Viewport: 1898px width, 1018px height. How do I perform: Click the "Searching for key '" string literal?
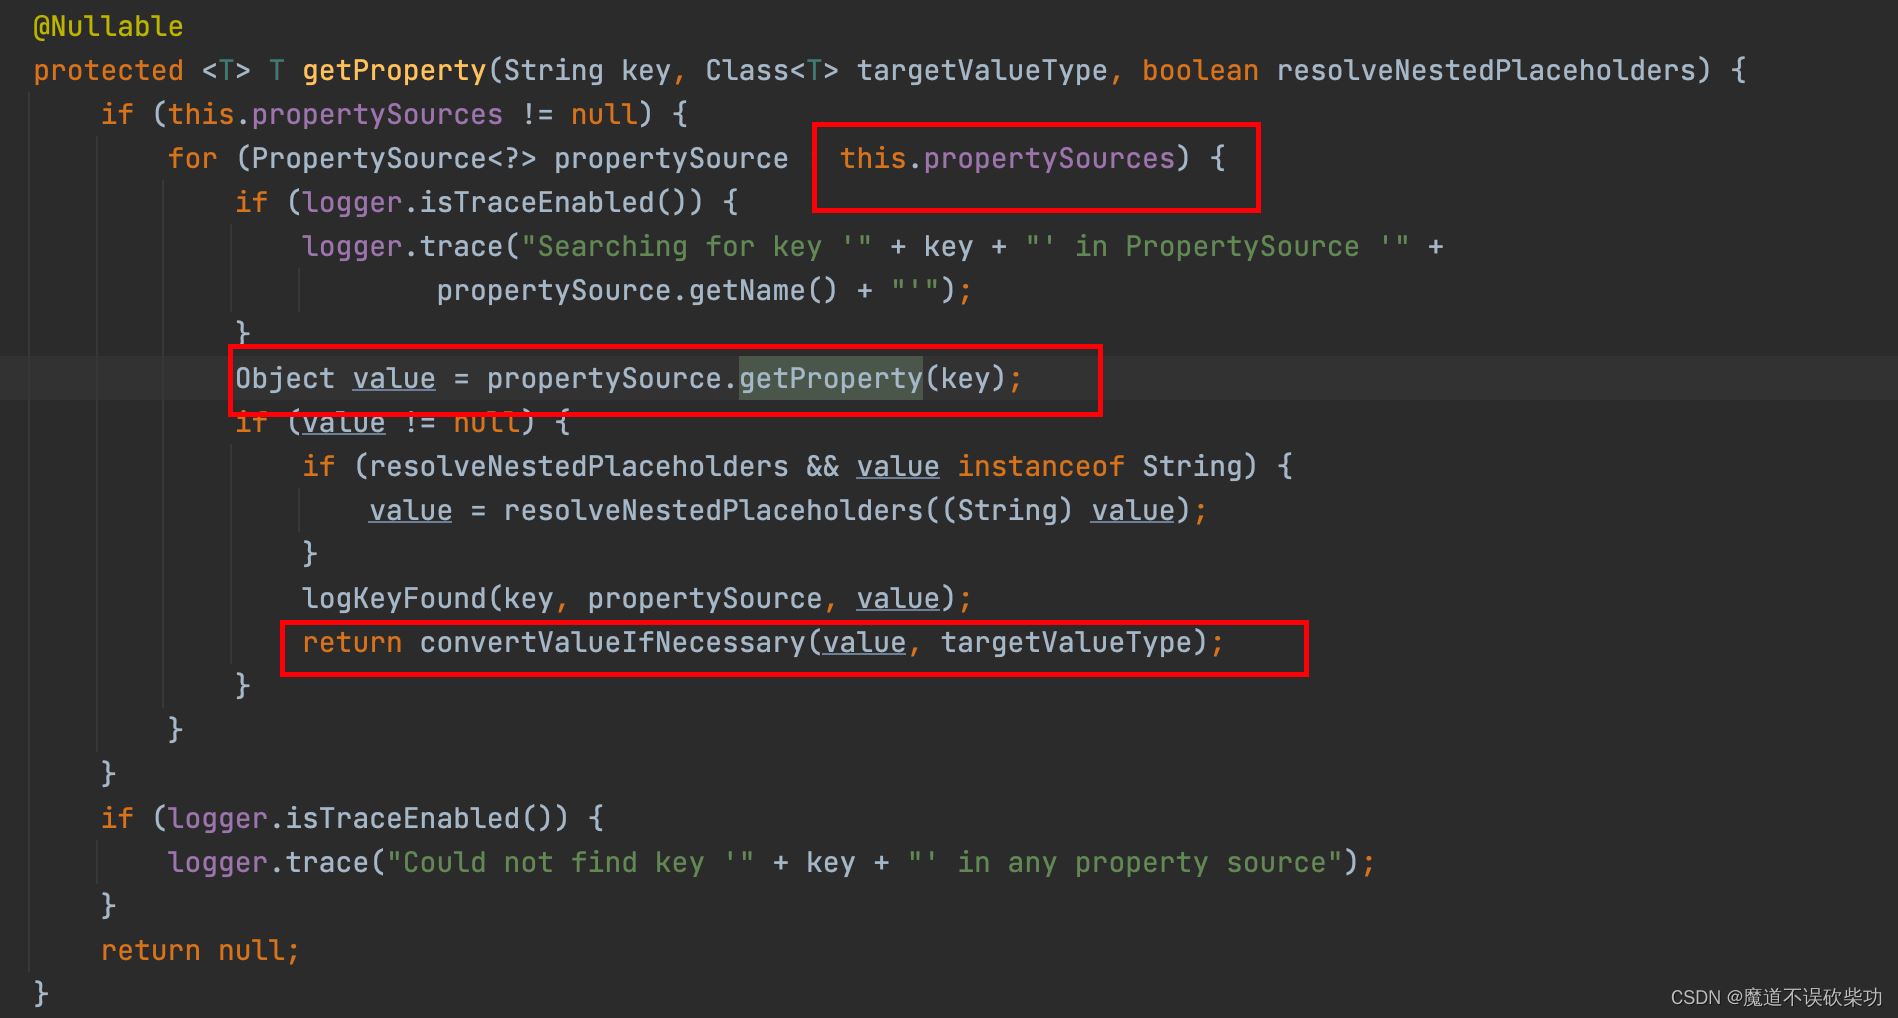(696, 247)
